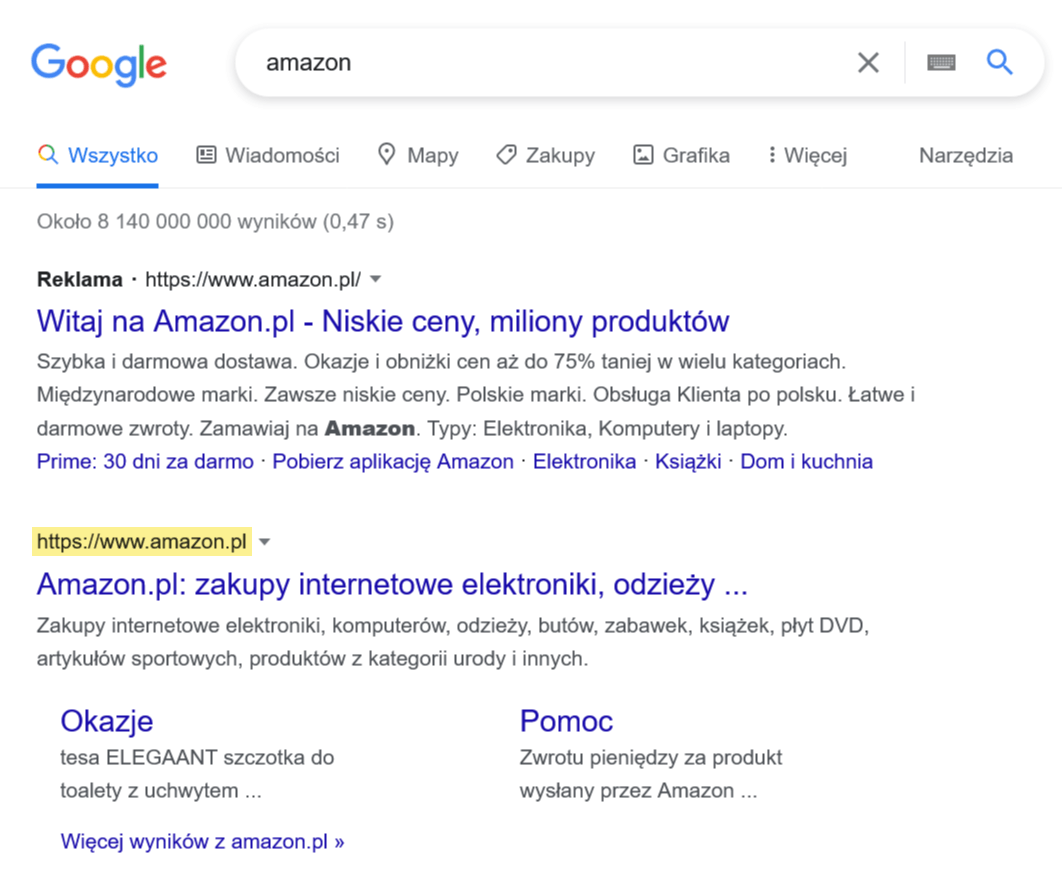The height and width of the screenshot is (873, 1062).
Task: Expand the arrow next to https://www.amazon.pl
Action: pyautogui.click(x=264, y=542)
